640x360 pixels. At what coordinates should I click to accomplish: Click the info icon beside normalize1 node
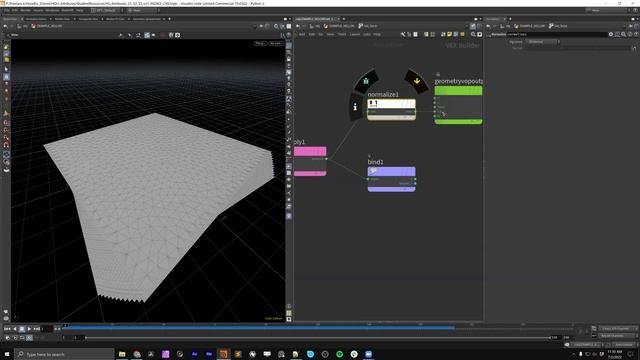click(x=355, y=107)
